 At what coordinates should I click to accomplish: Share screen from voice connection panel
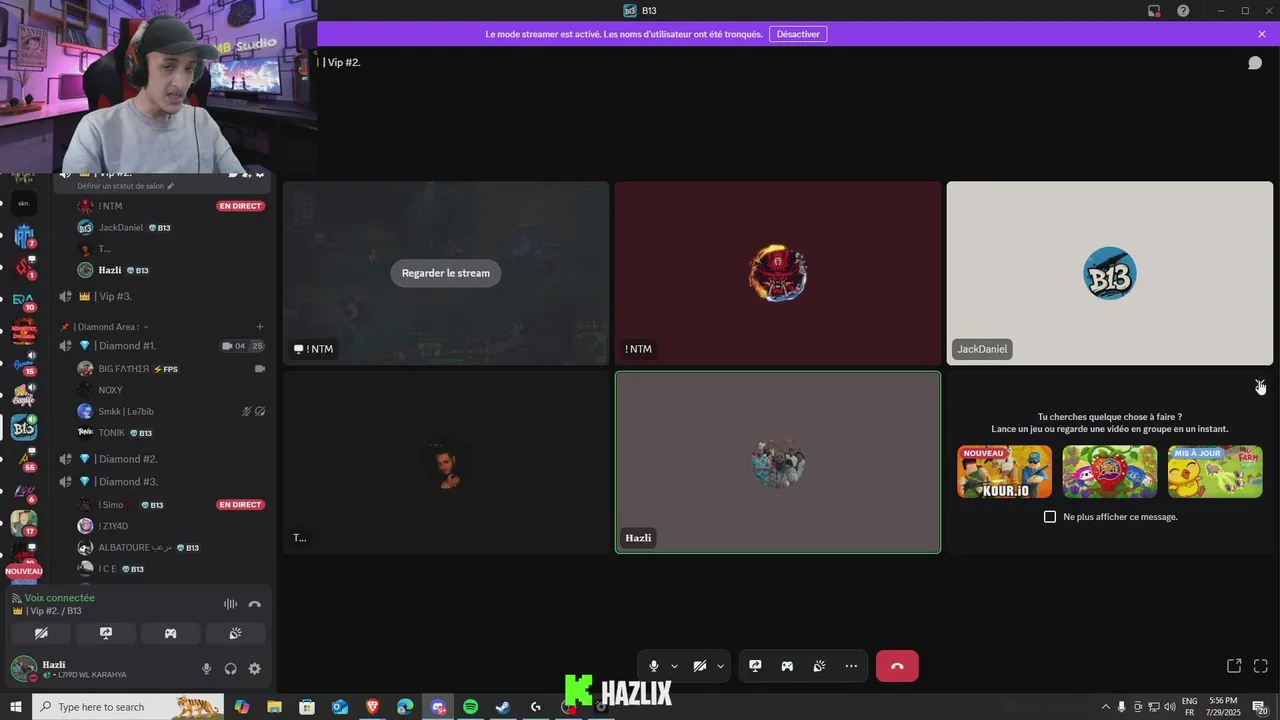[x=106, y=633]
